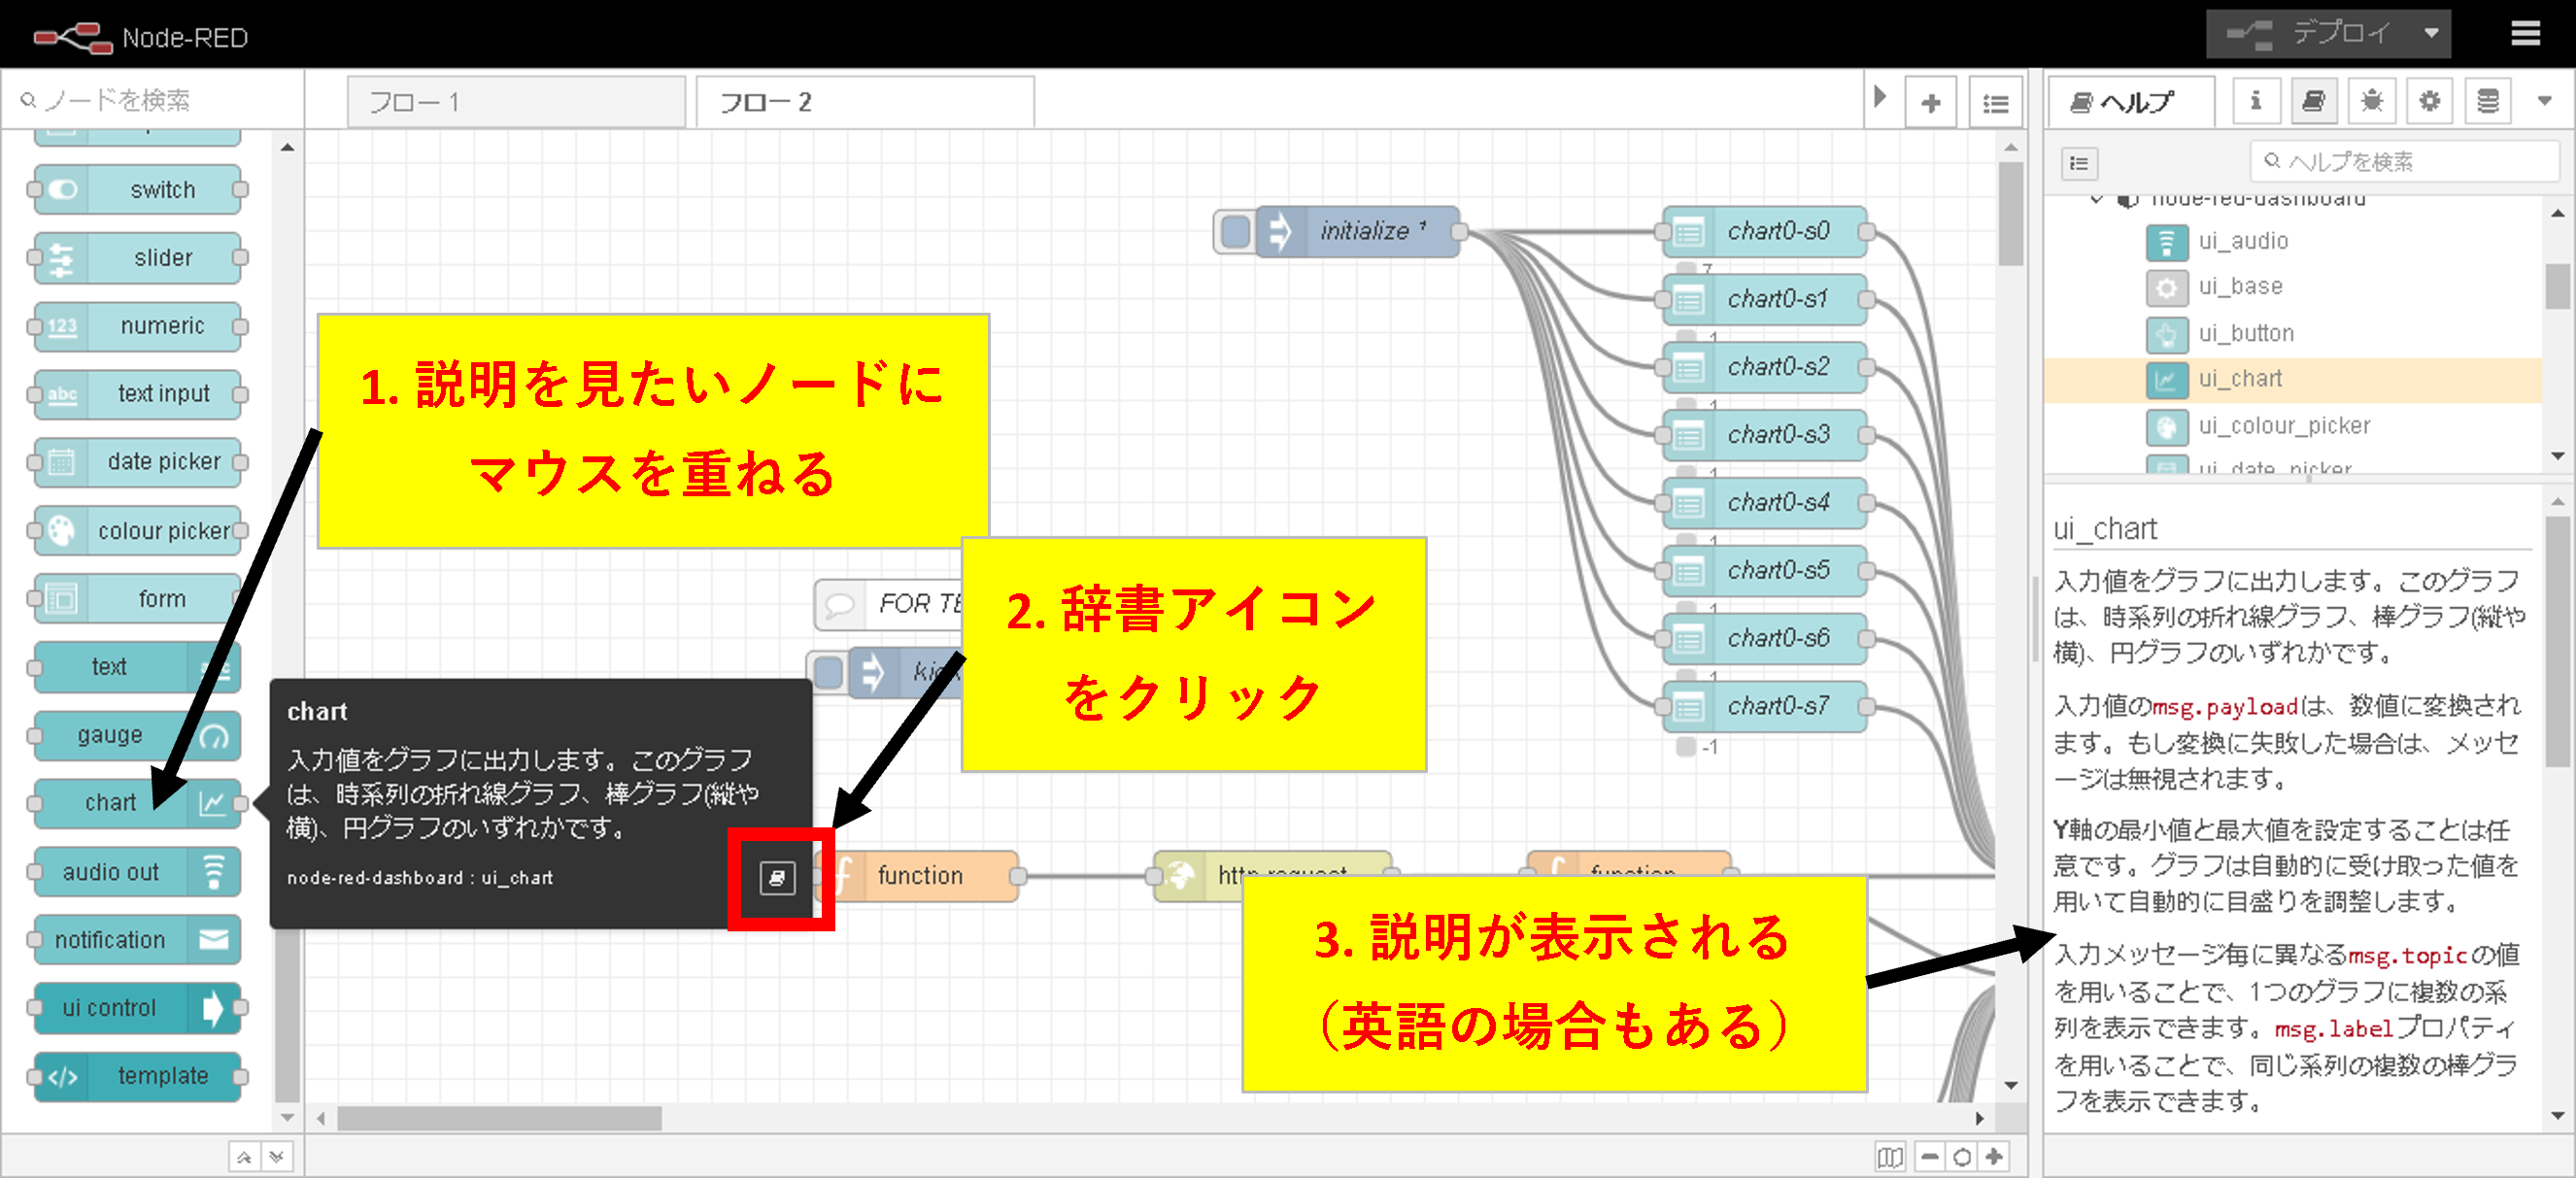Reset zoom with circle button

[1962, 1157]
